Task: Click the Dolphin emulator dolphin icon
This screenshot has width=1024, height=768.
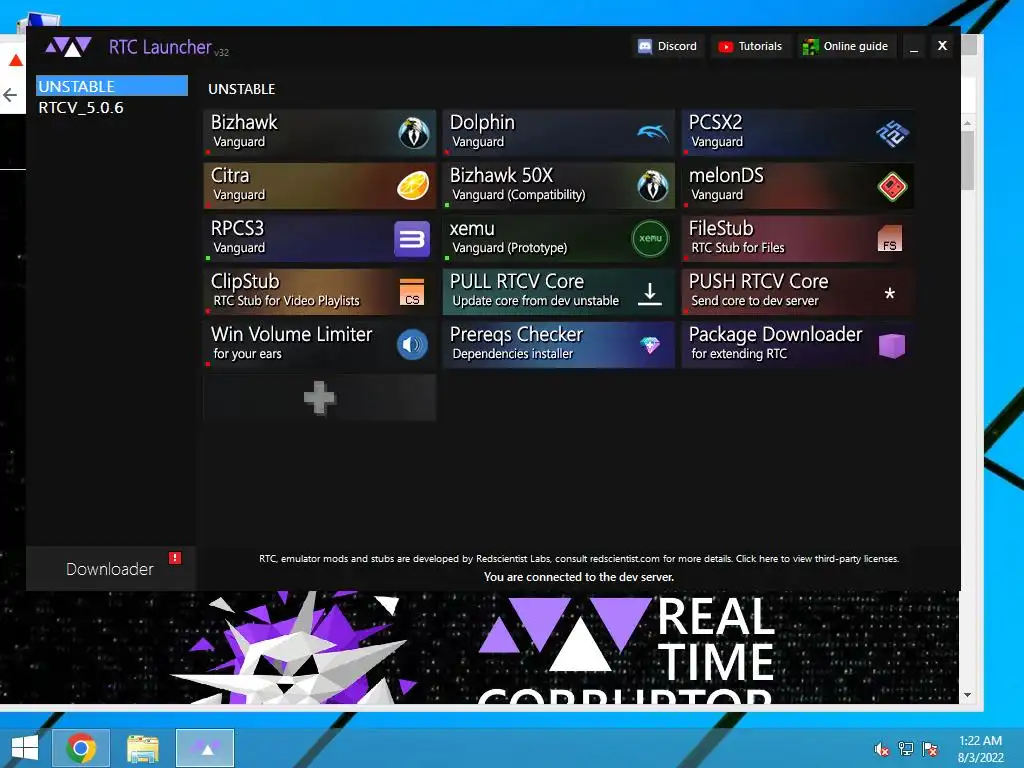Action: (x=652, y=133)
